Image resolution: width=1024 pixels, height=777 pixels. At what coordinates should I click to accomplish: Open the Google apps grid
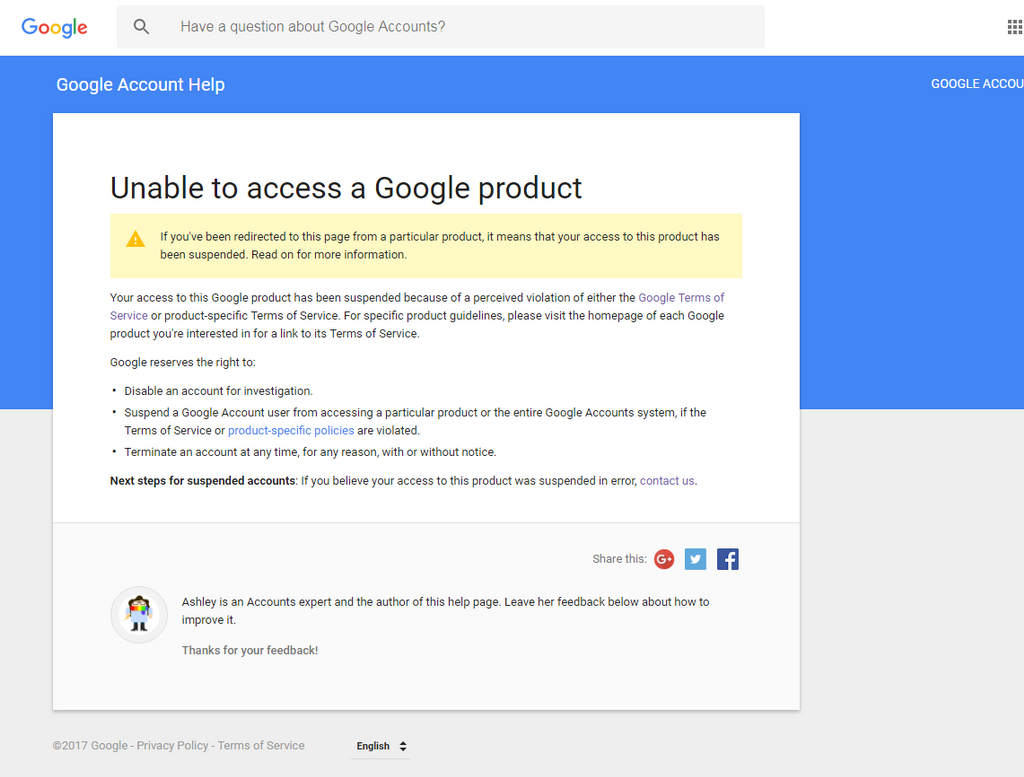[x=1014, y=27]
